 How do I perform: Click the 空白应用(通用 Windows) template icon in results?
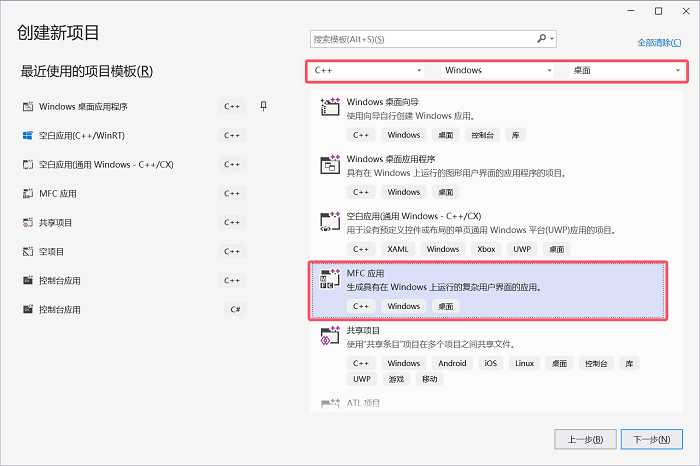tap(330, 221)
